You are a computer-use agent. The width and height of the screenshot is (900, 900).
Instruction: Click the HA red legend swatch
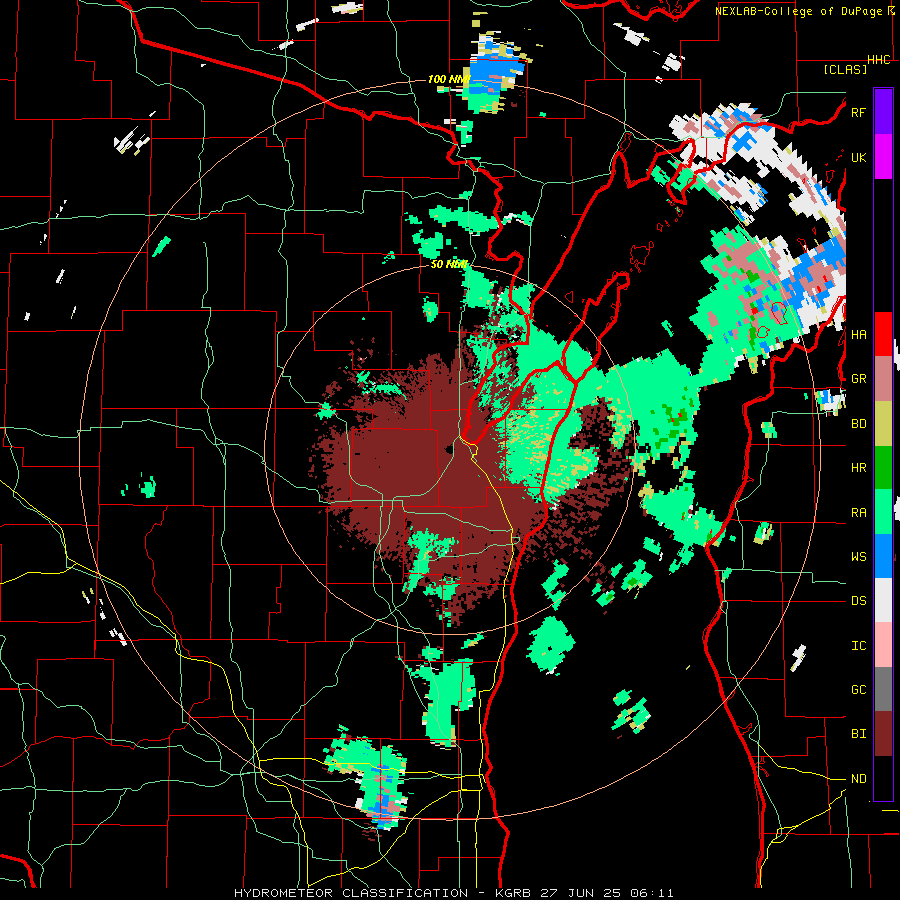coord(883,334)
